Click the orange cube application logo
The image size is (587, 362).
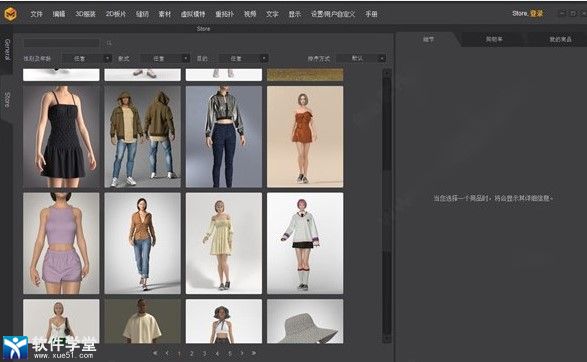pyautogui.click(x=10, y=14)
